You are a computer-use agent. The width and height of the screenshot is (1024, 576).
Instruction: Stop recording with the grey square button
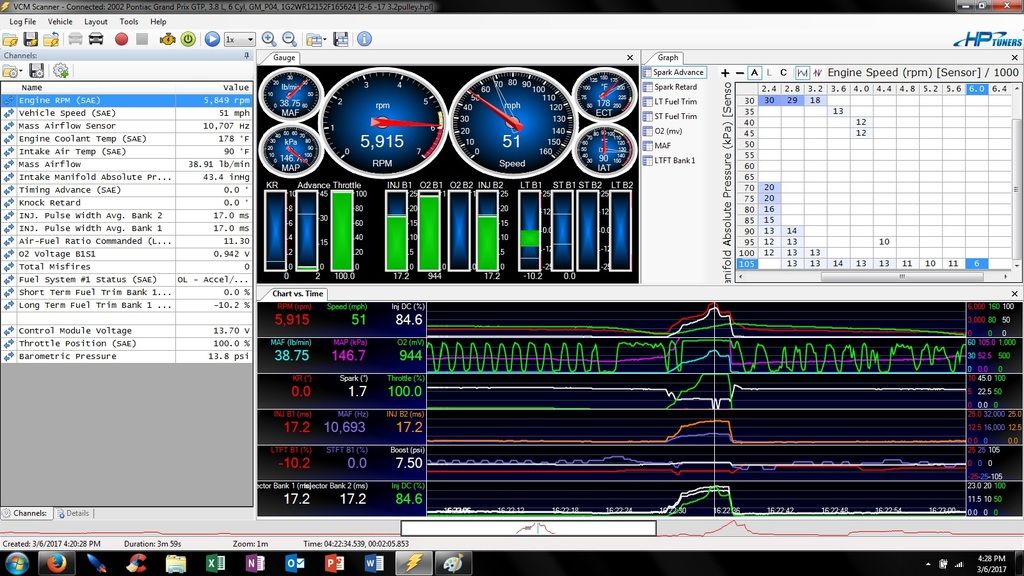[x=142, y=39]
